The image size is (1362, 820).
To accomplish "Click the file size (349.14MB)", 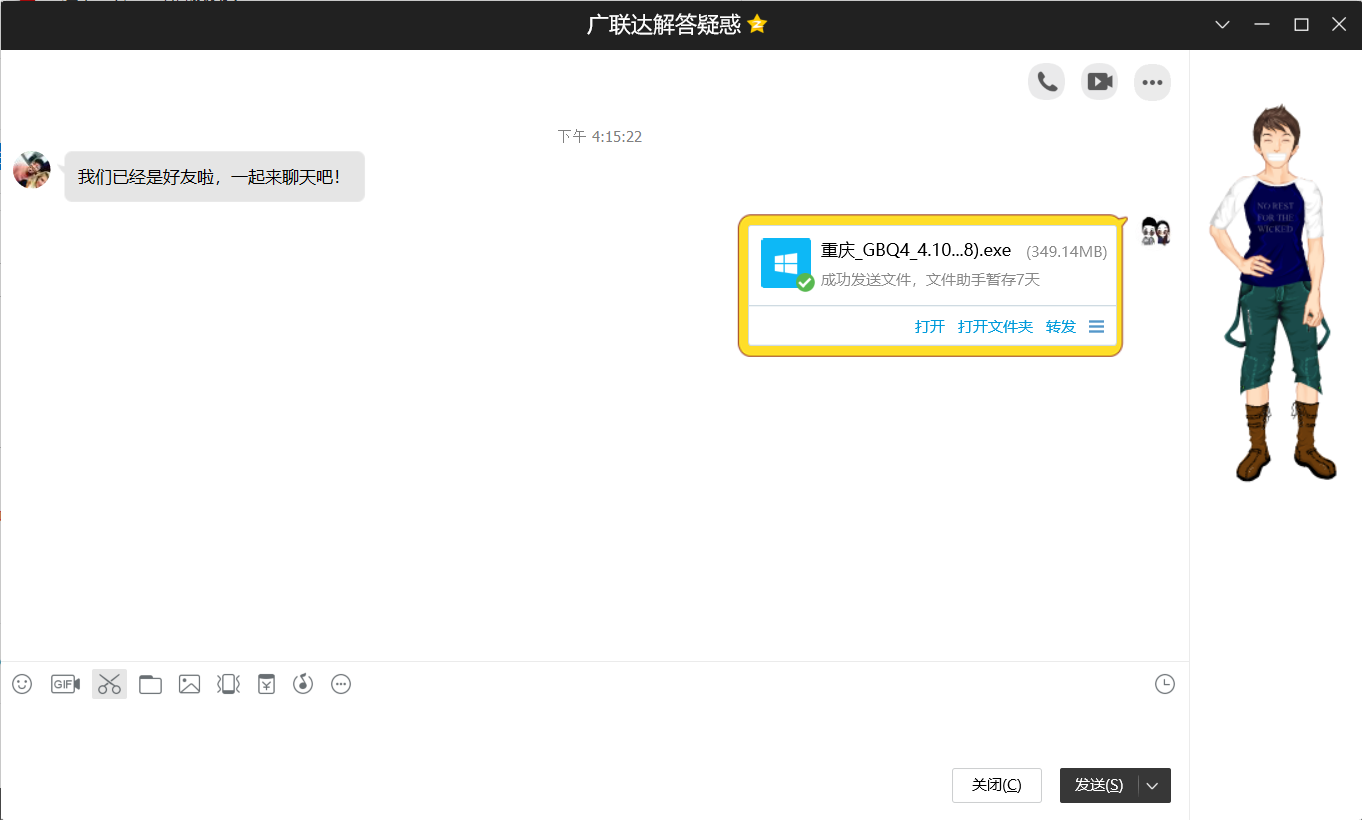I will pos(1067,252).
